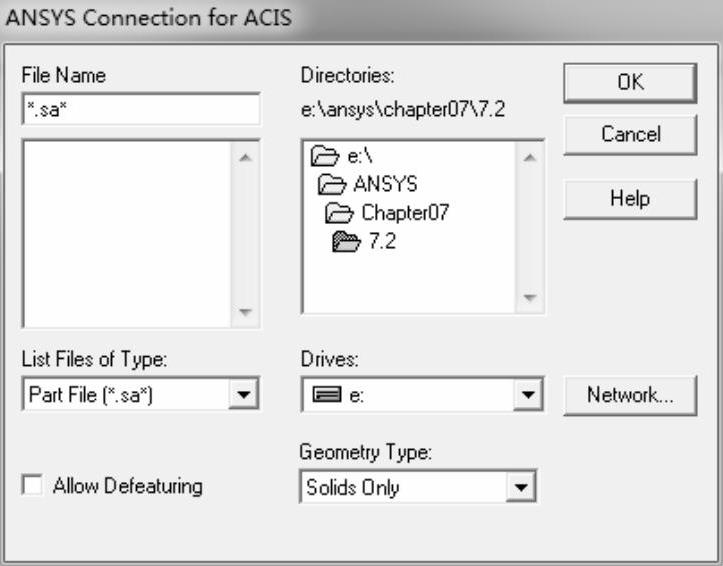Open Help for this dialog
The width and height of the screenshot is (723, 566).
point(630,198)
